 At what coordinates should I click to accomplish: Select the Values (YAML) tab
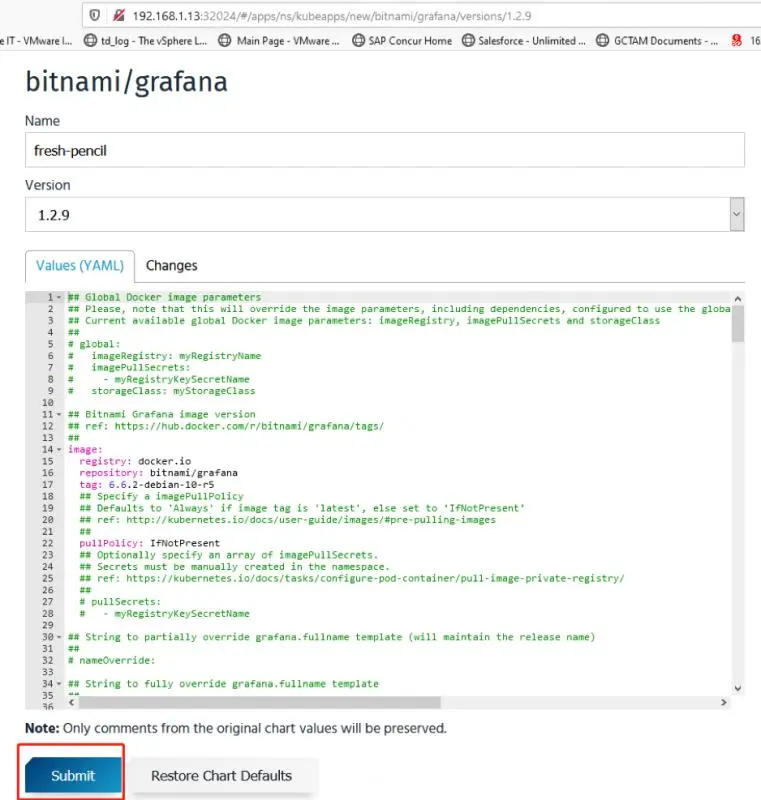80,266
